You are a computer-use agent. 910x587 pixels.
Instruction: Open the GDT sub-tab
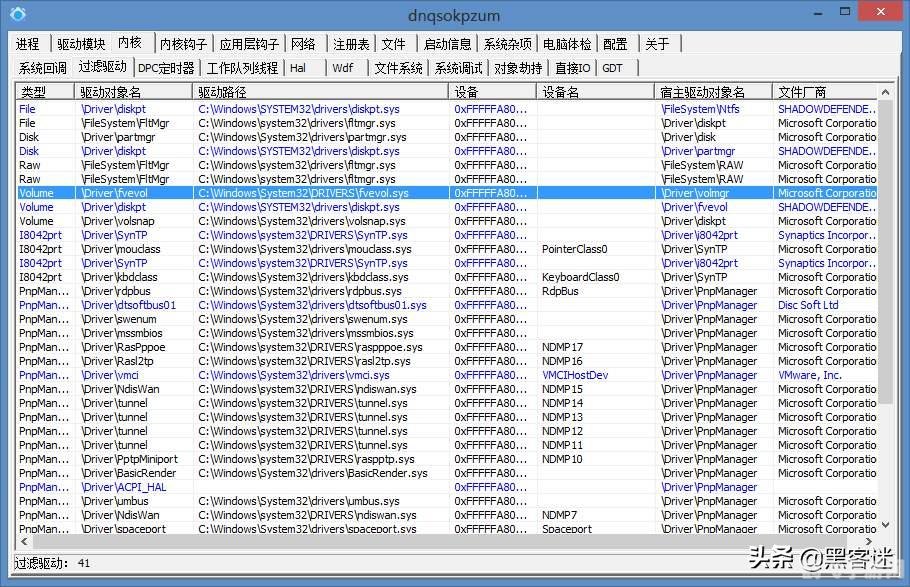[x=612, y=68]
